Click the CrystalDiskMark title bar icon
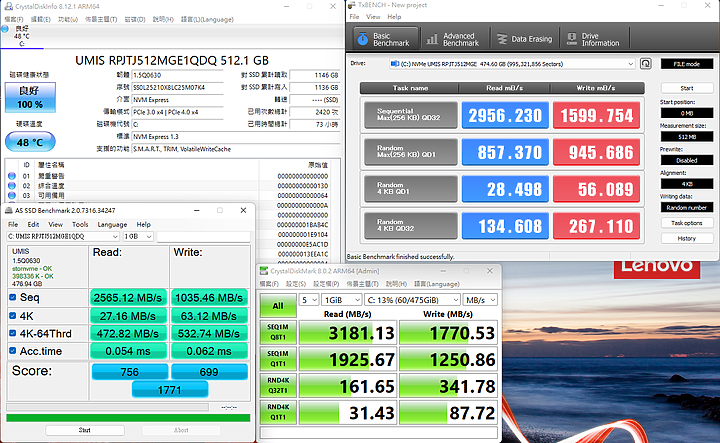The width and height of the screenshot is (720, 443). tap(264, 271)
